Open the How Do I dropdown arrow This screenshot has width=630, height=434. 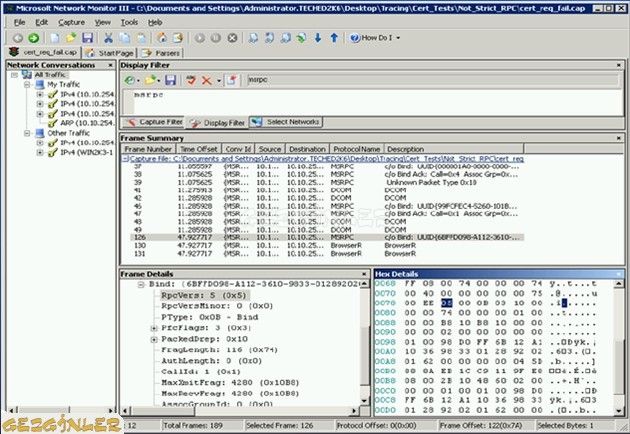(x=398, y=38)
